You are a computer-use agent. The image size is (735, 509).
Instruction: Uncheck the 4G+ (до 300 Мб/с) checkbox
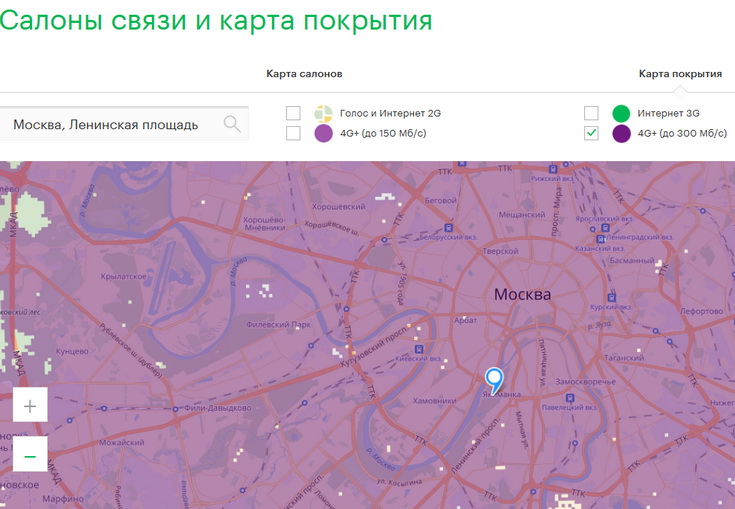(x=591, y=133)
